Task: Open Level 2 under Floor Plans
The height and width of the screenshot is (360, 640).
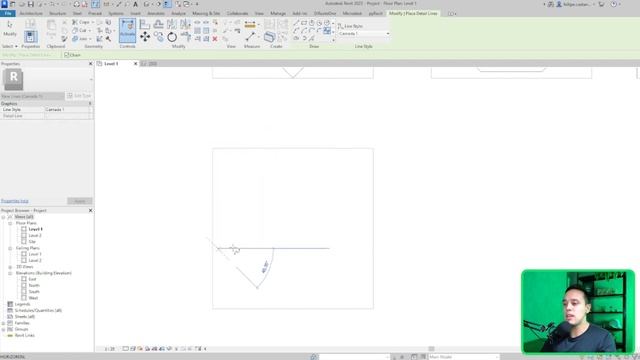Action: [35, 236]
